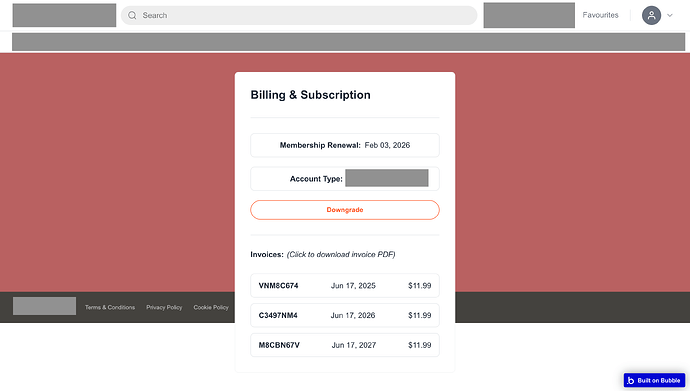690x391 pixels.
Task: Focus the Search input field
Action: click(x=299, y=15)
